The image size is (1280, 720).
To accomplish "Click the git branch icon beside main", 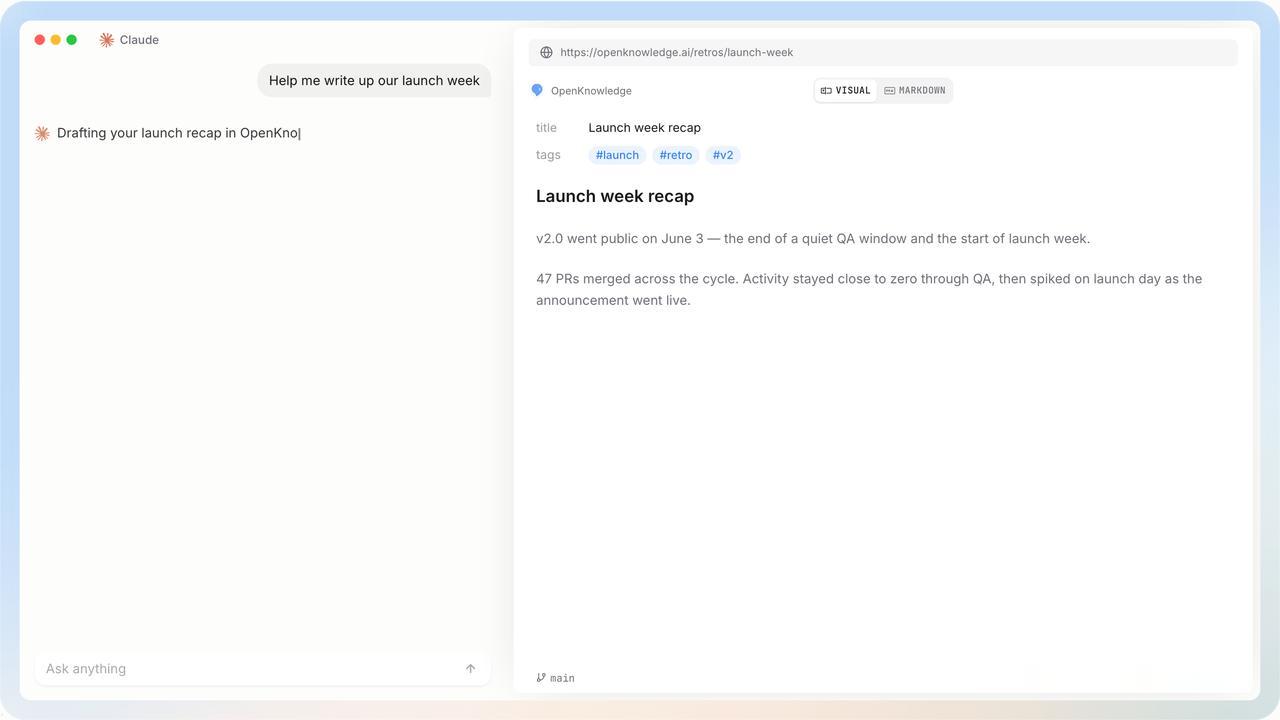I will click(x=541, y=678).
